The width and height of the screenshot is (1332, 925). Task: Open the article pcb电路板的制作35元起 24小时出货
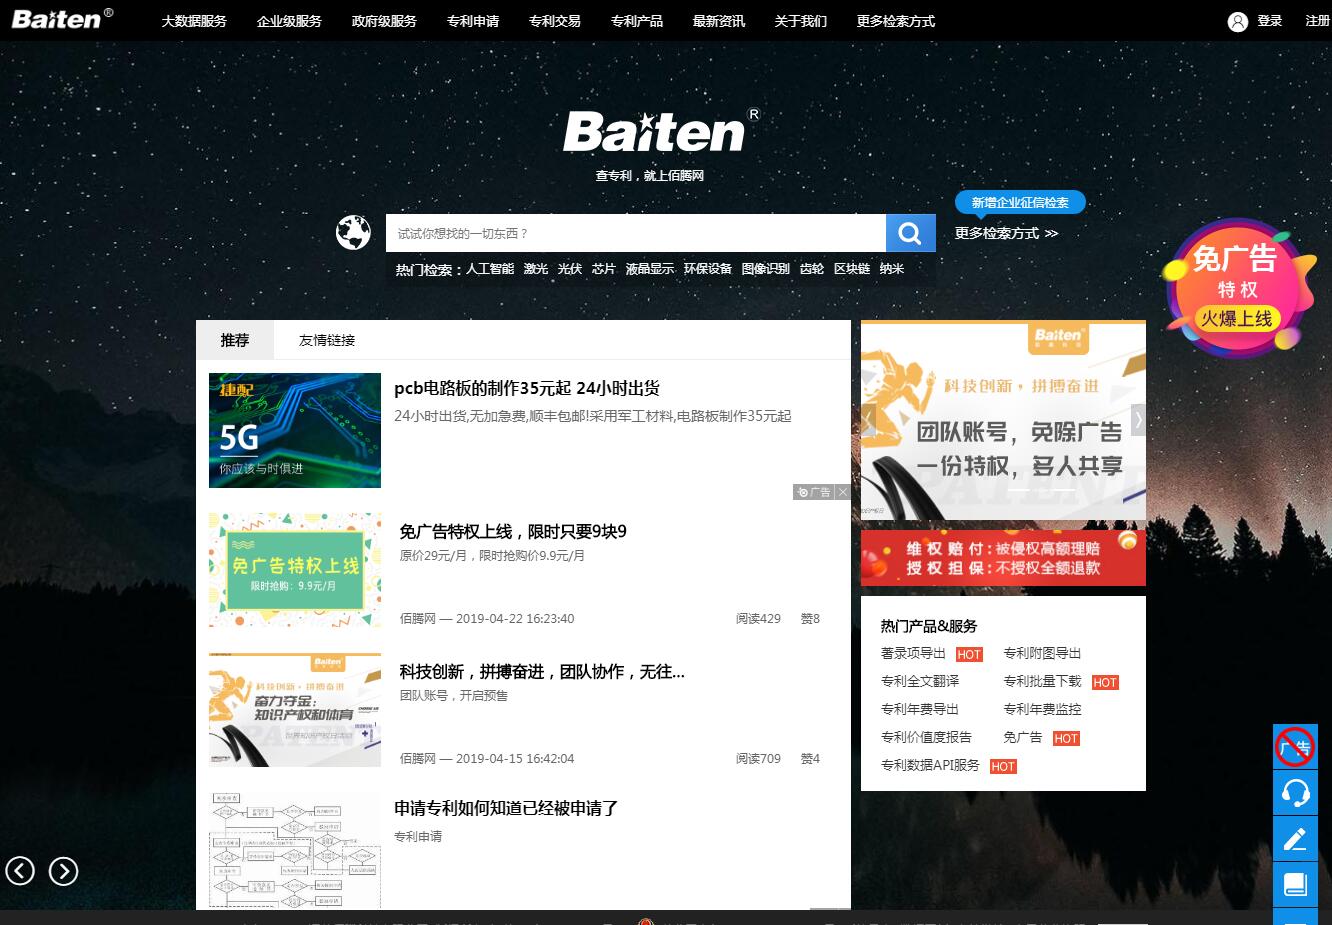[x=527, y=388]
